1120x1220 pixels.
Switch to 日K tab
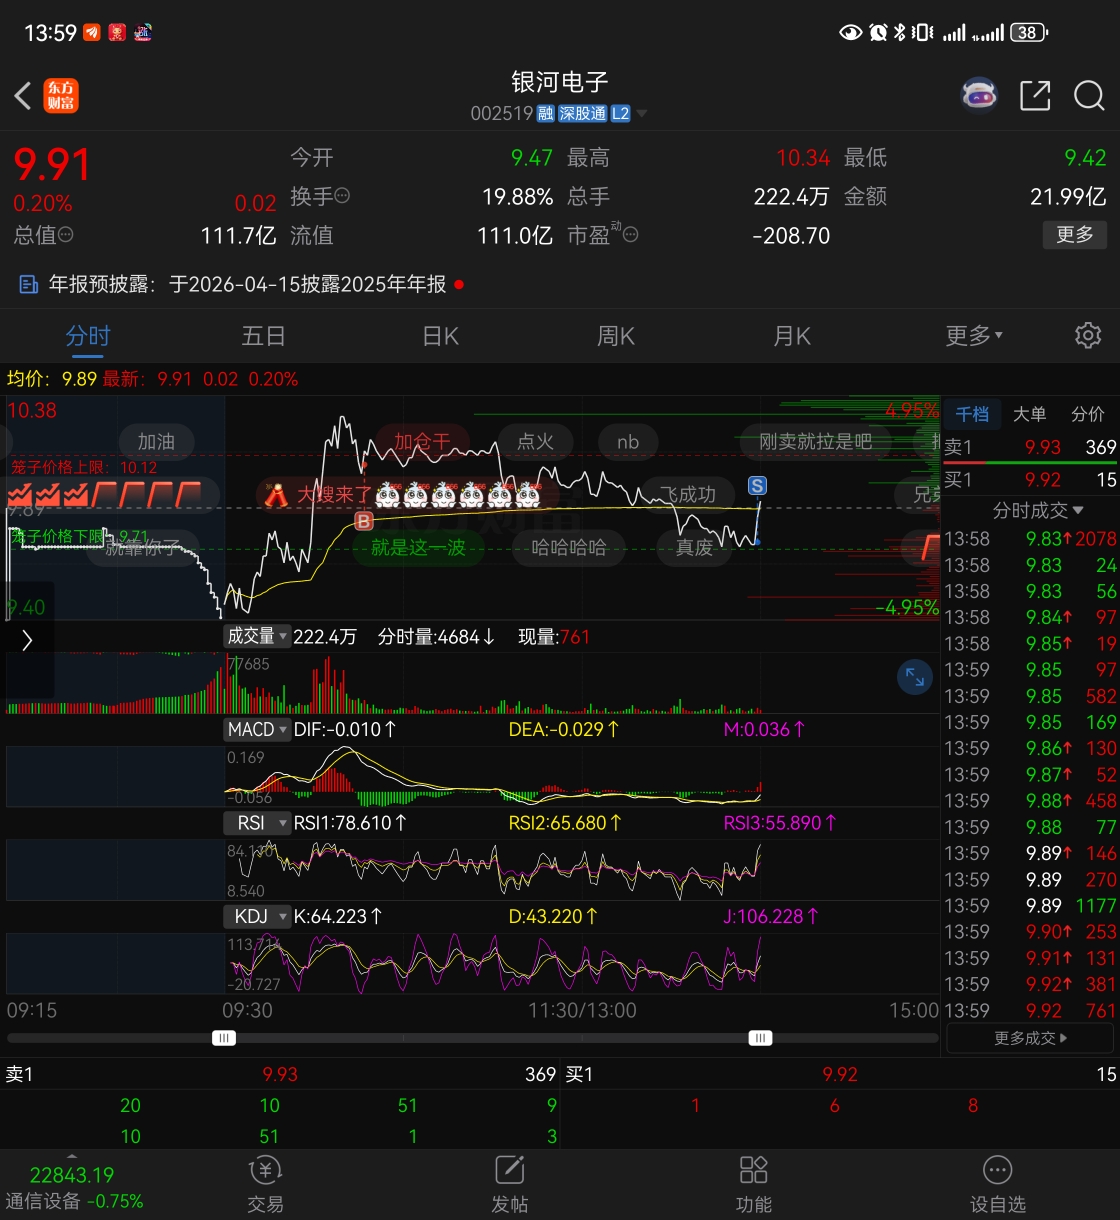[440, 335]
